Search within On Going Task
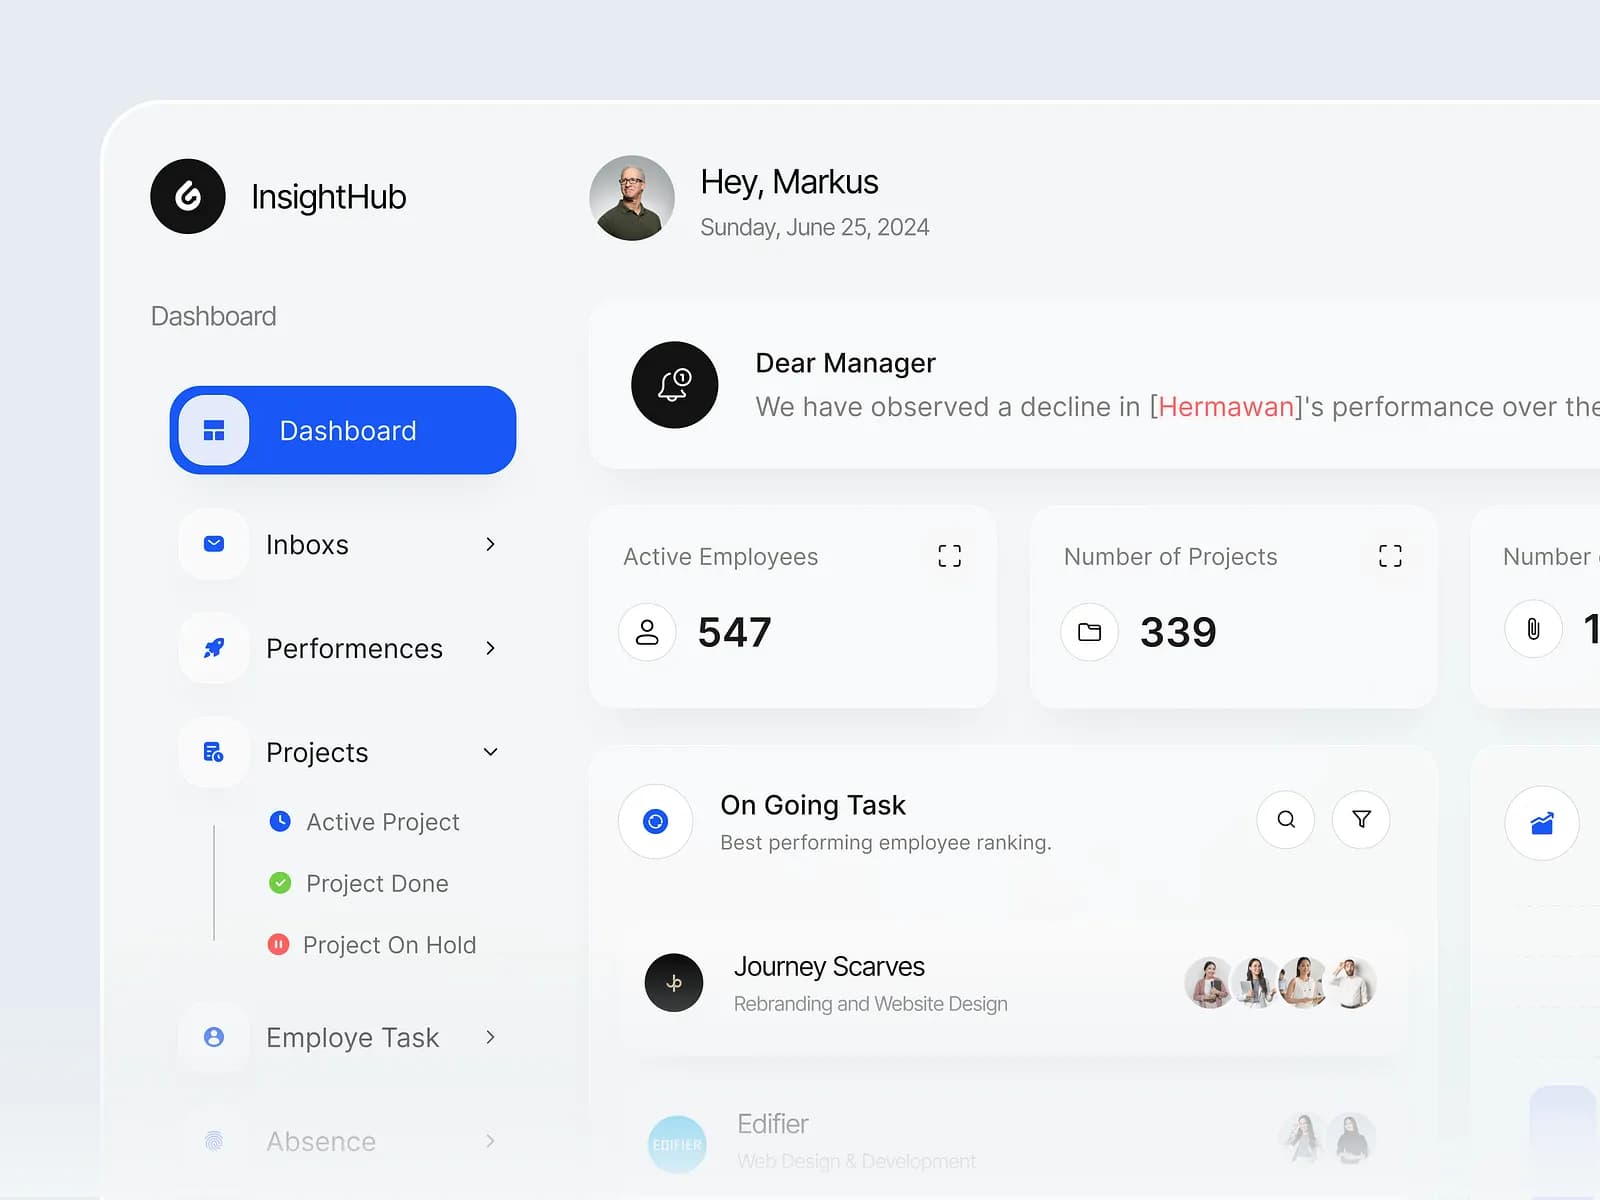Screen dimensions: 1600x1200 tap(1286, 820)
